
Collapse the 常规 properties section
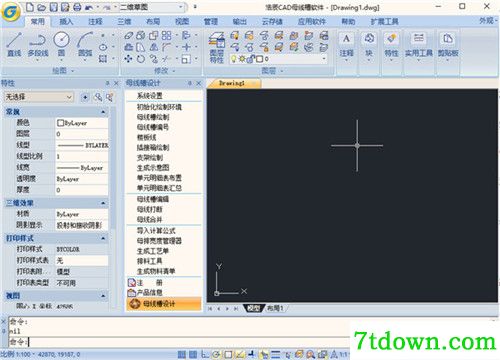coord(103,112)
